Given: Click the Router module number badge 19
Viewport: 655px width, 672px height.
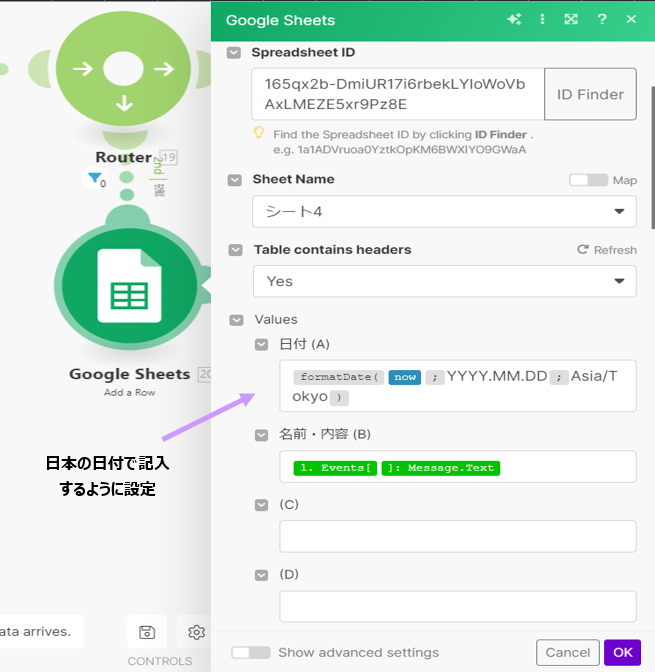Looking at the screenshot, I should click(168, 157).
